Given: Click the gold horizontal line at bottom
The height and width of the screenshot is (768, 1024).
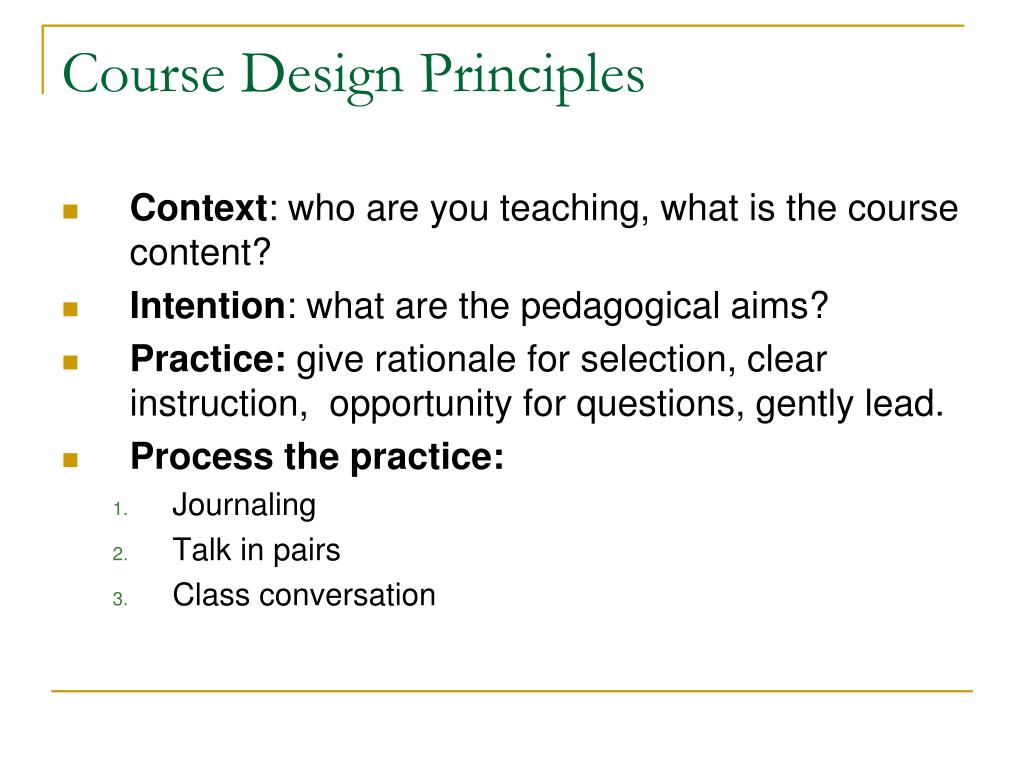Looking at the screenshot, I should point(512,690).
